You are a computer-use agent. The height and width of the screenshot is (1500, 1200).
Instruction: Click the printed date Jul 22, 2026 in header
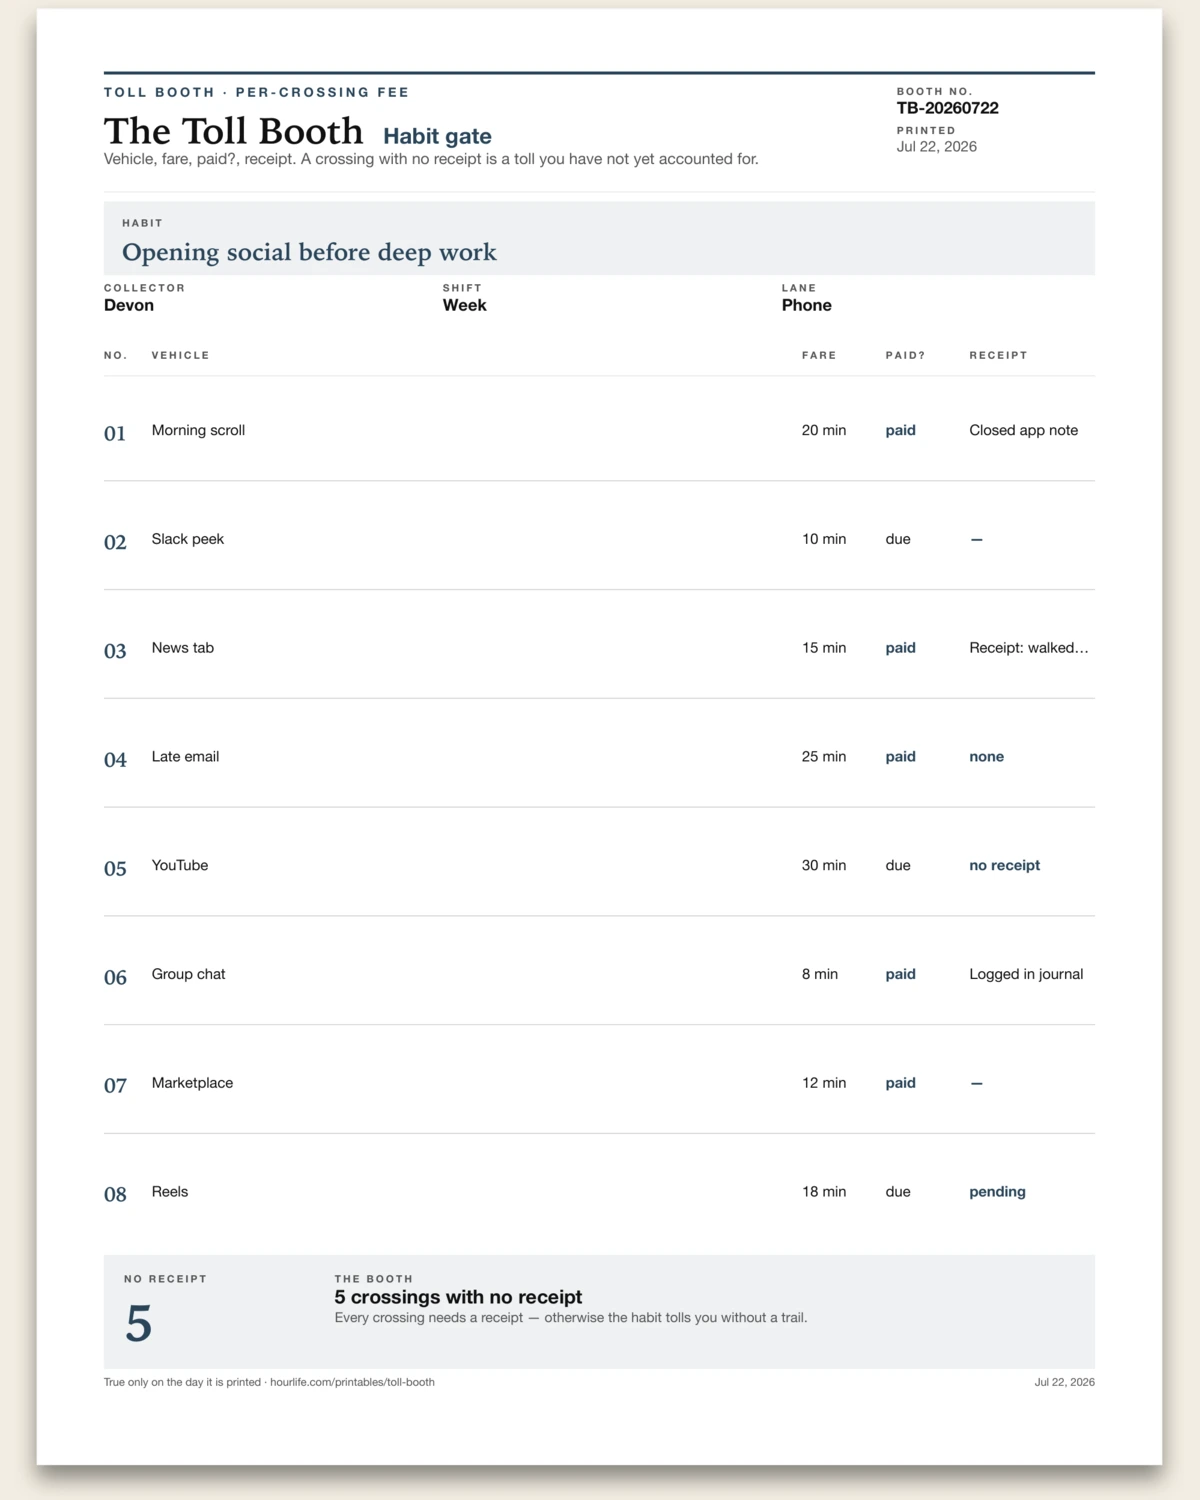pos(937,146)
